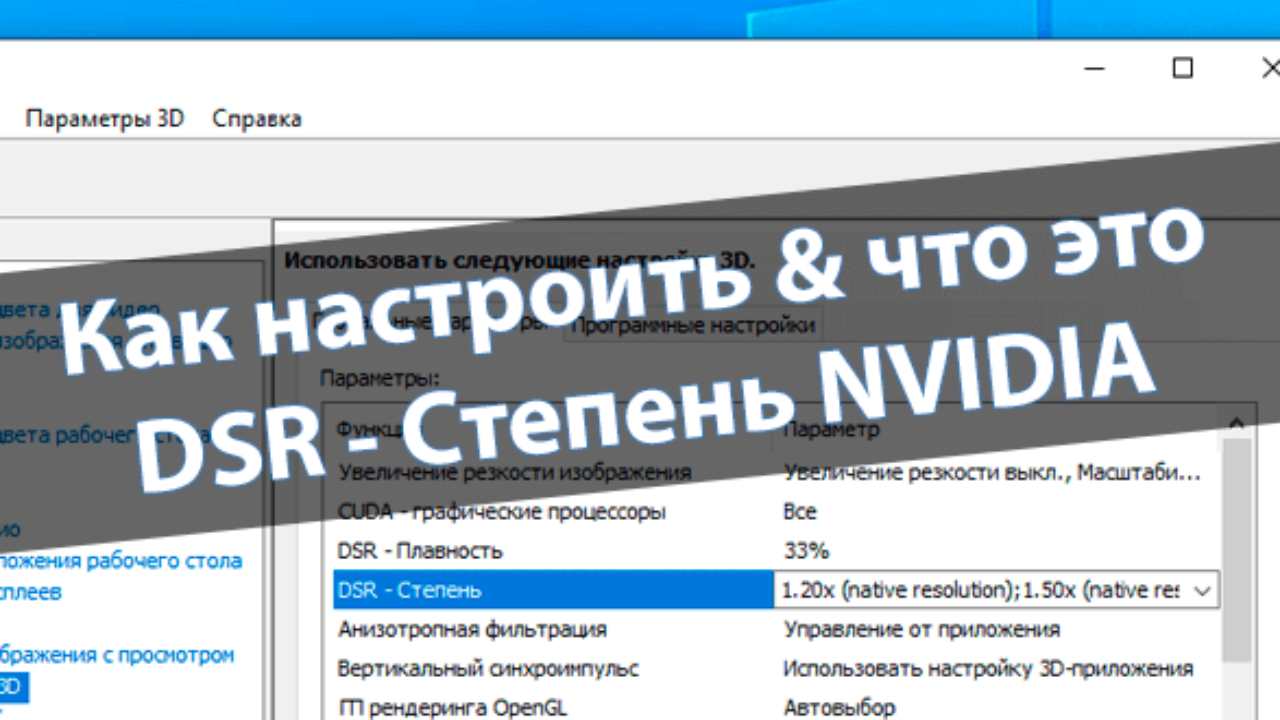This screenshot has width=1280, height=720.
Task: Open the рабочего стола link in sidebar
Action: [120, 560]
